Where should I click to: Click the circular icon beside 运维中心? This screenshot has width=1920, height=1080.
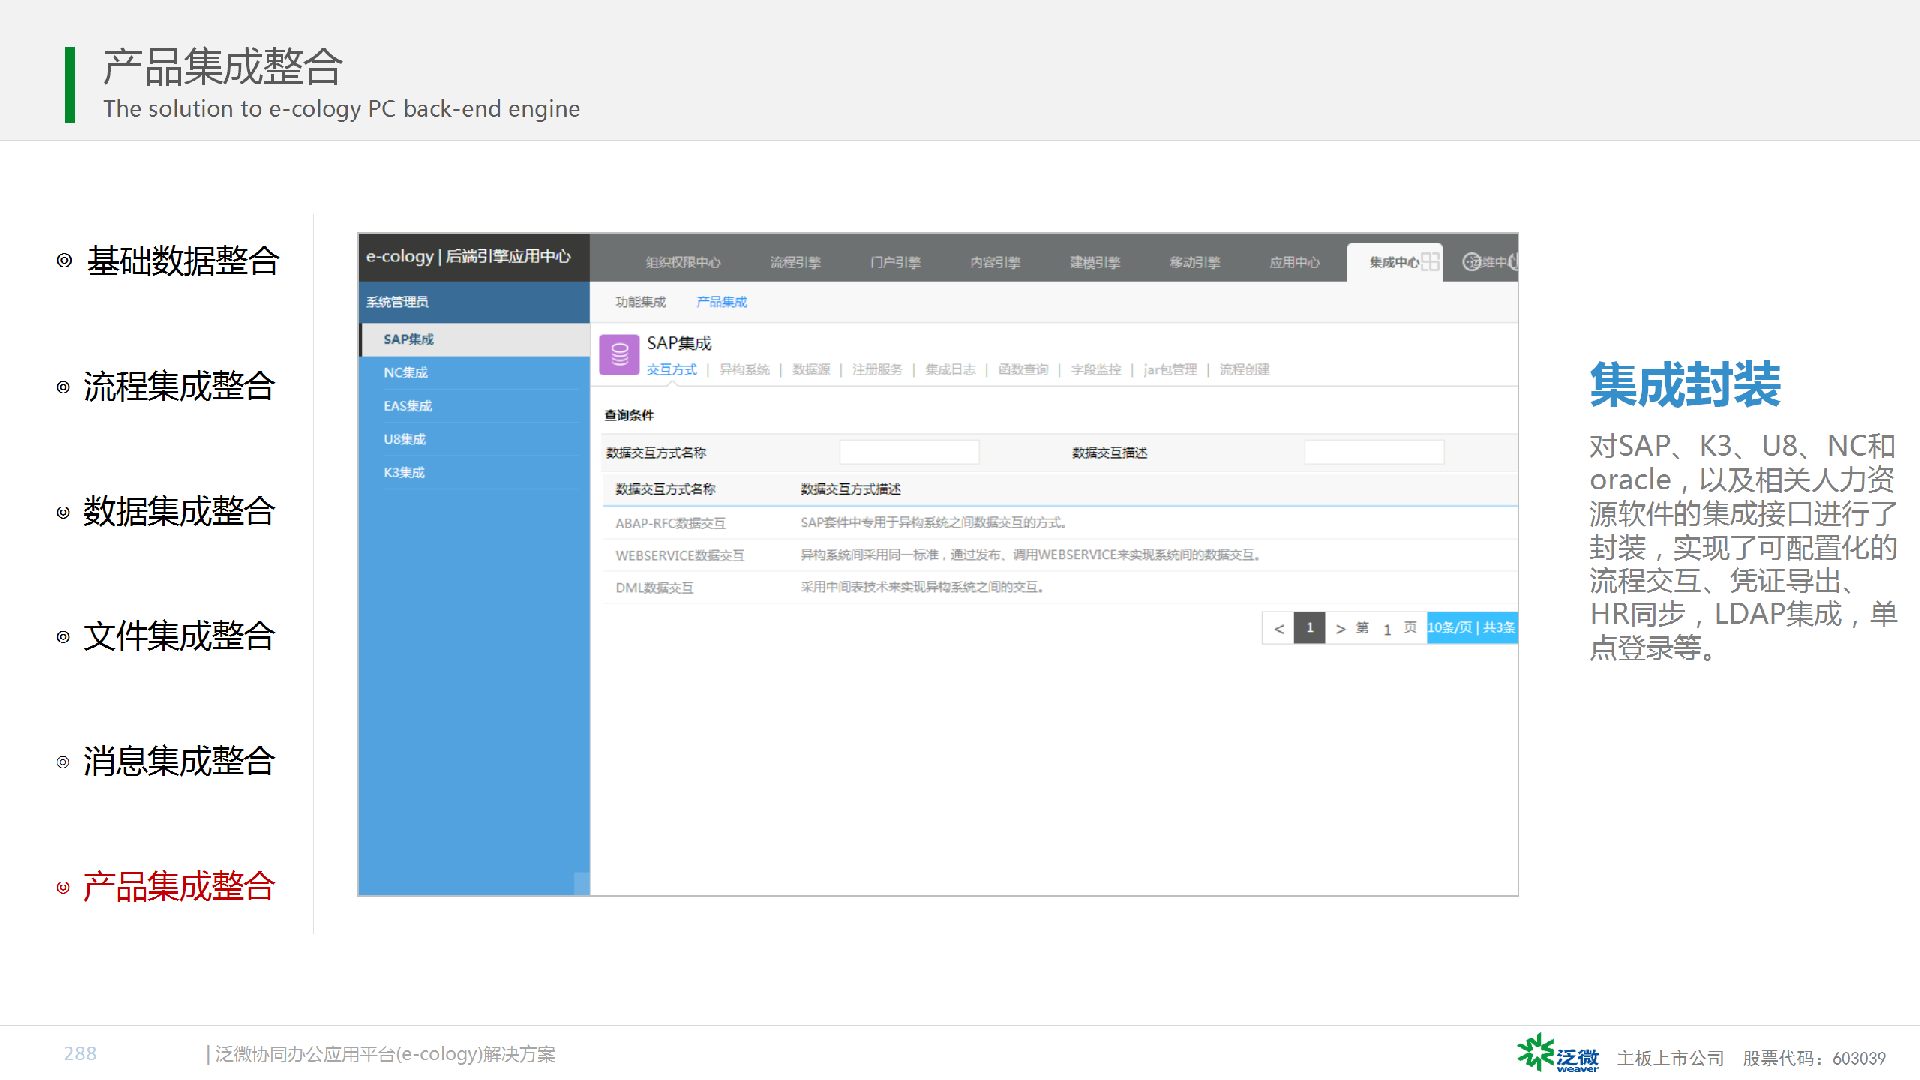click(x=1471, y=262)
